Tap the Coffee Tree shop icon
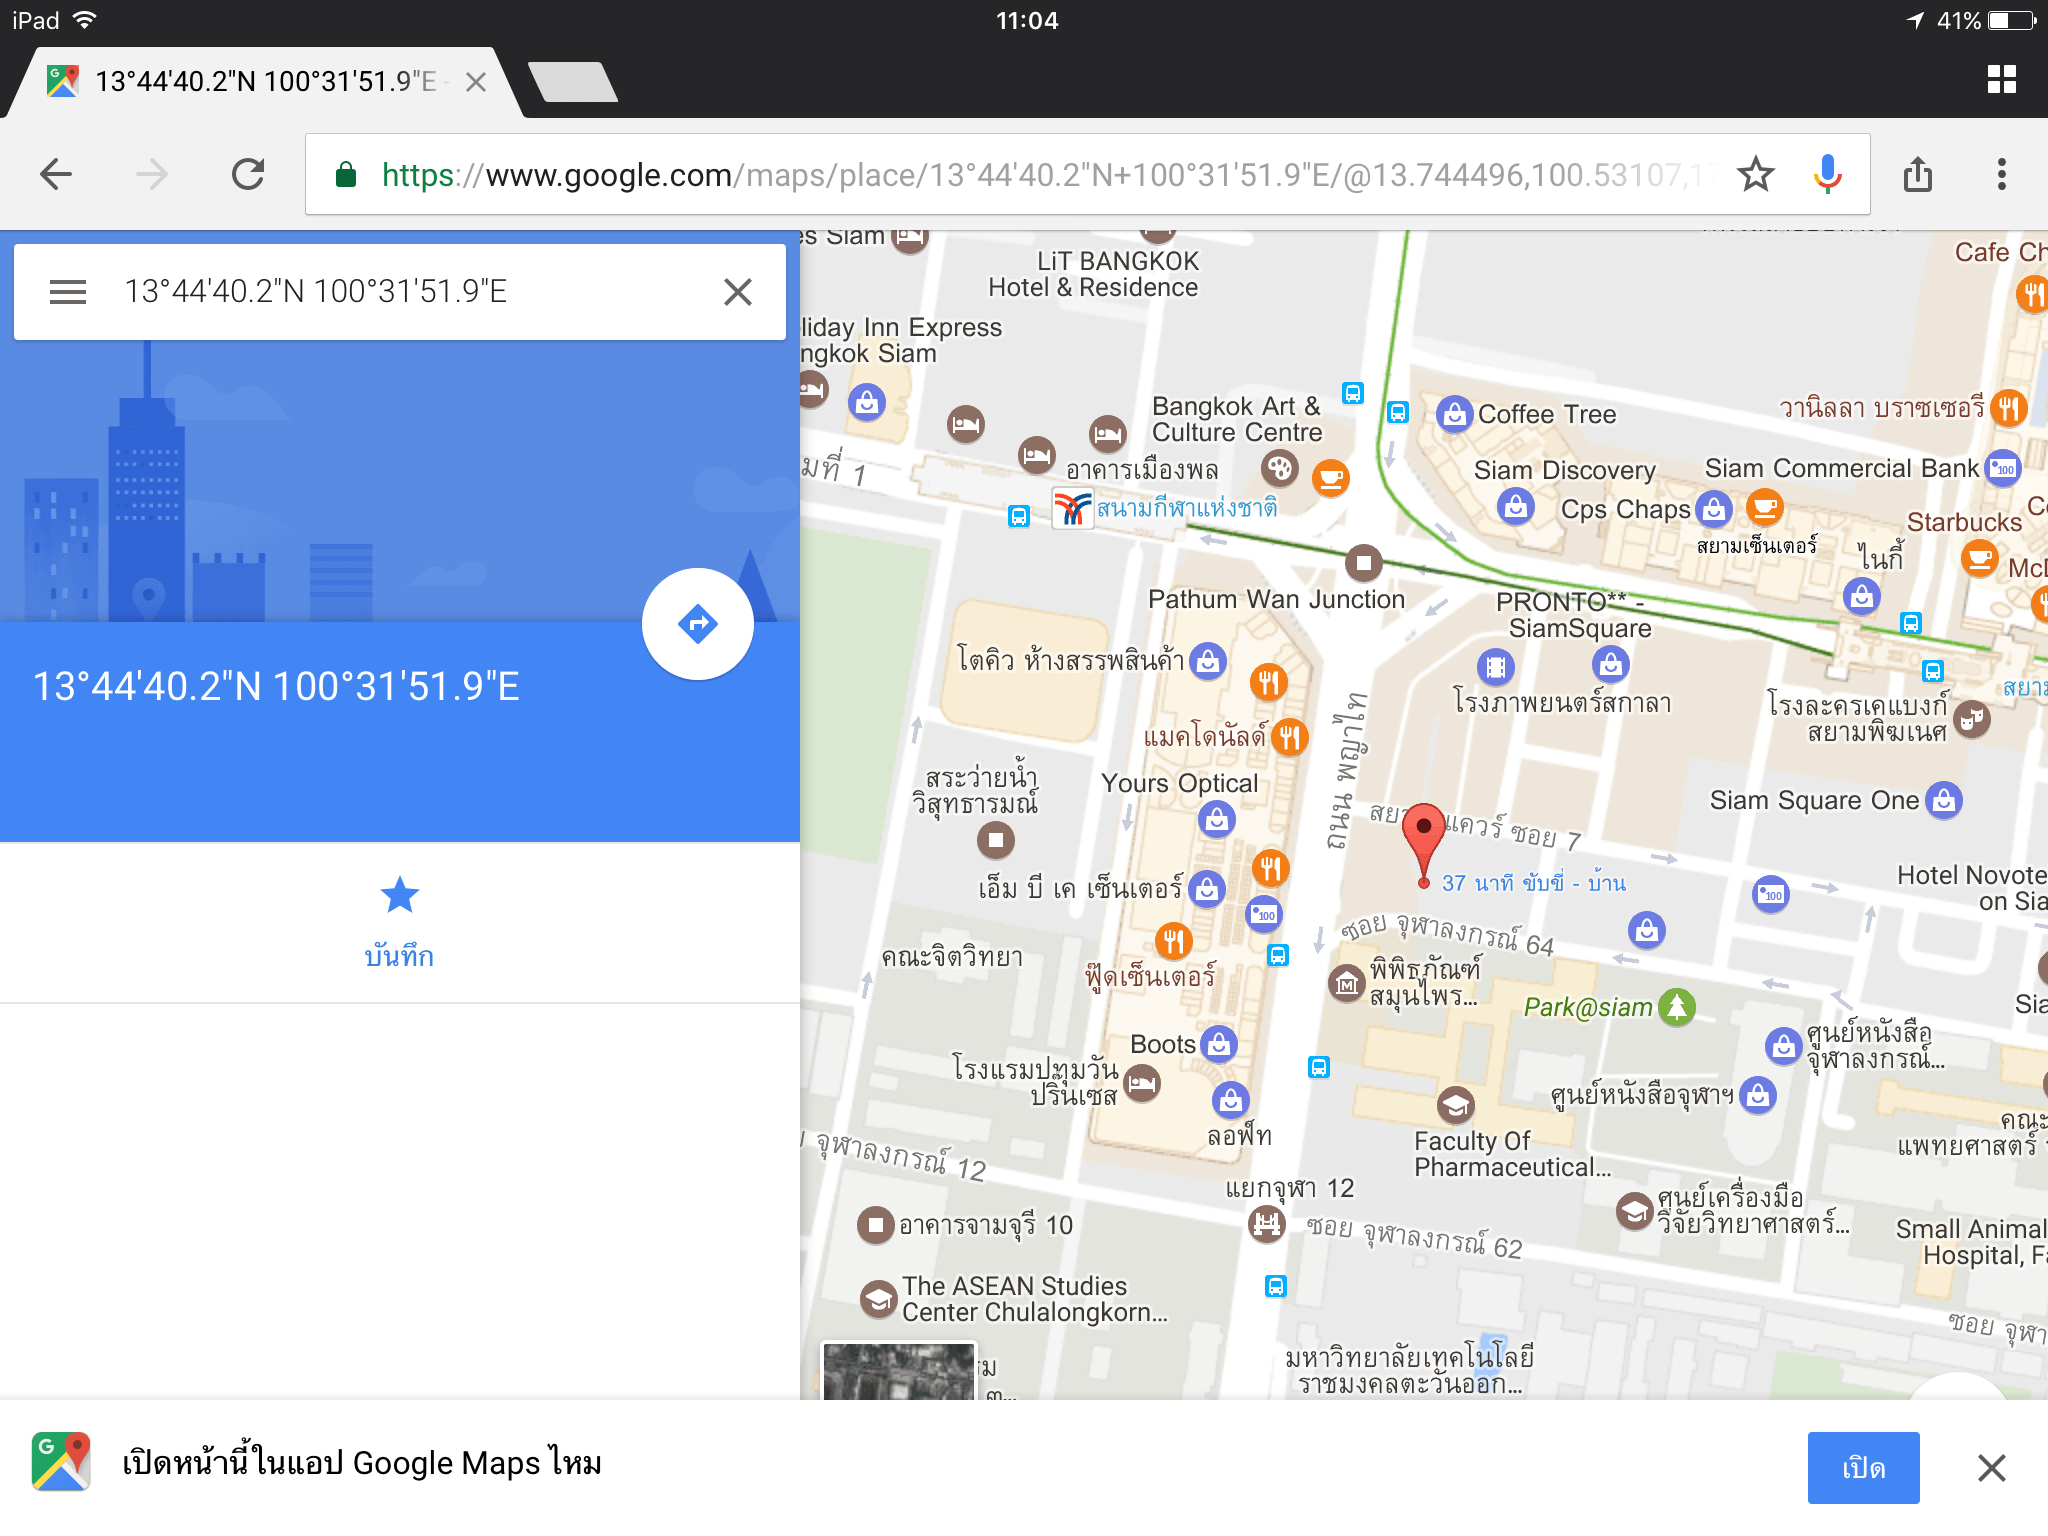This screenshot has height=1536, width=2048. 1454,414
